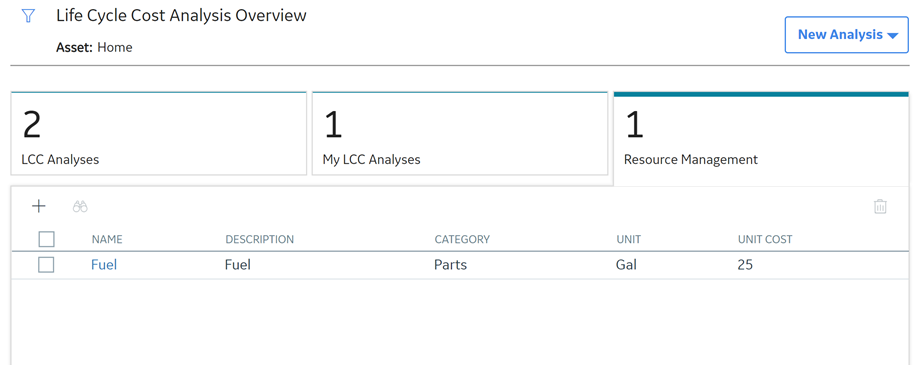Select the Resource Management tab
Screen dimensions: 924x365
point(761,139)
